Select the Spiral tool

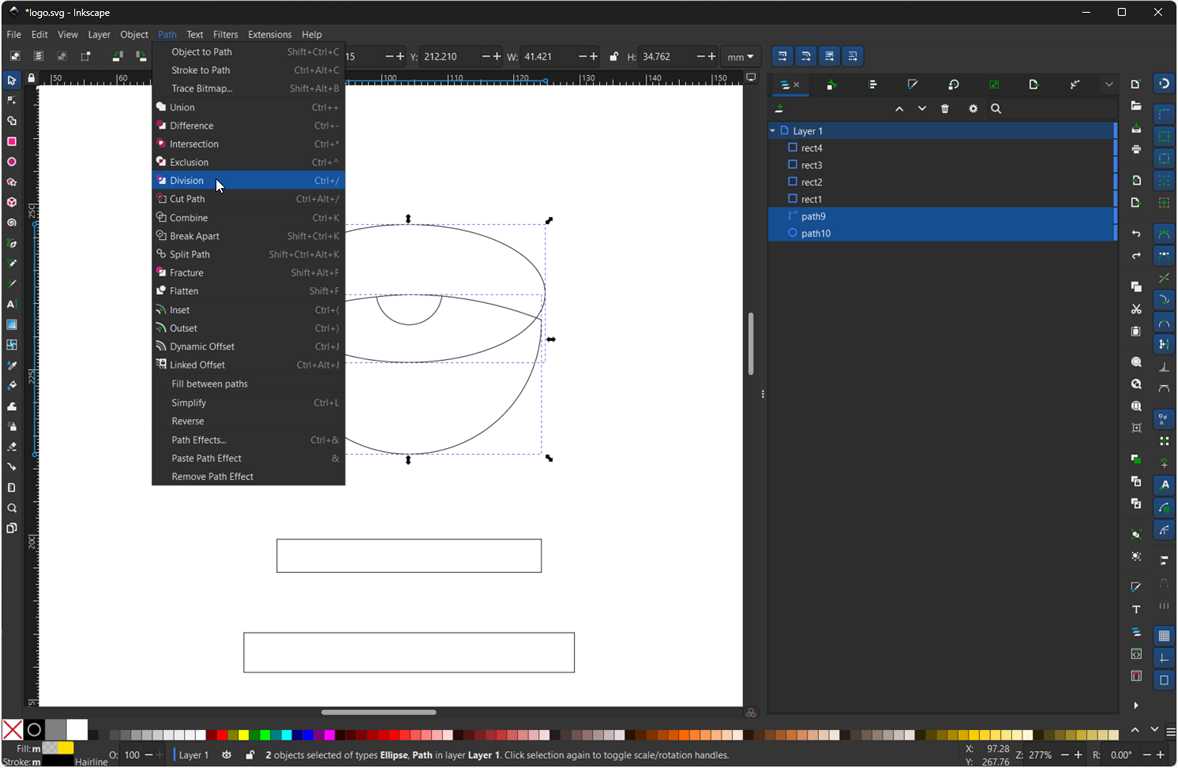click(x=11, y=222)
